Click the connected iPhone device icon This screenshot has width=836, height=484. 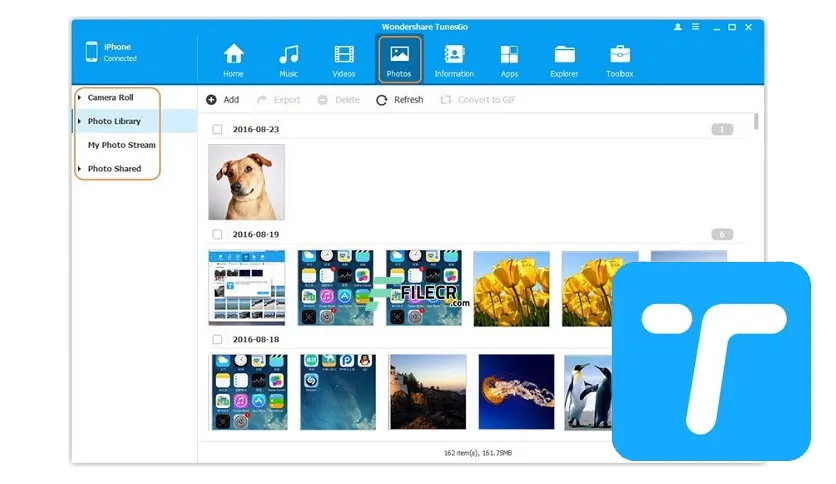click(x=92, y=52)
